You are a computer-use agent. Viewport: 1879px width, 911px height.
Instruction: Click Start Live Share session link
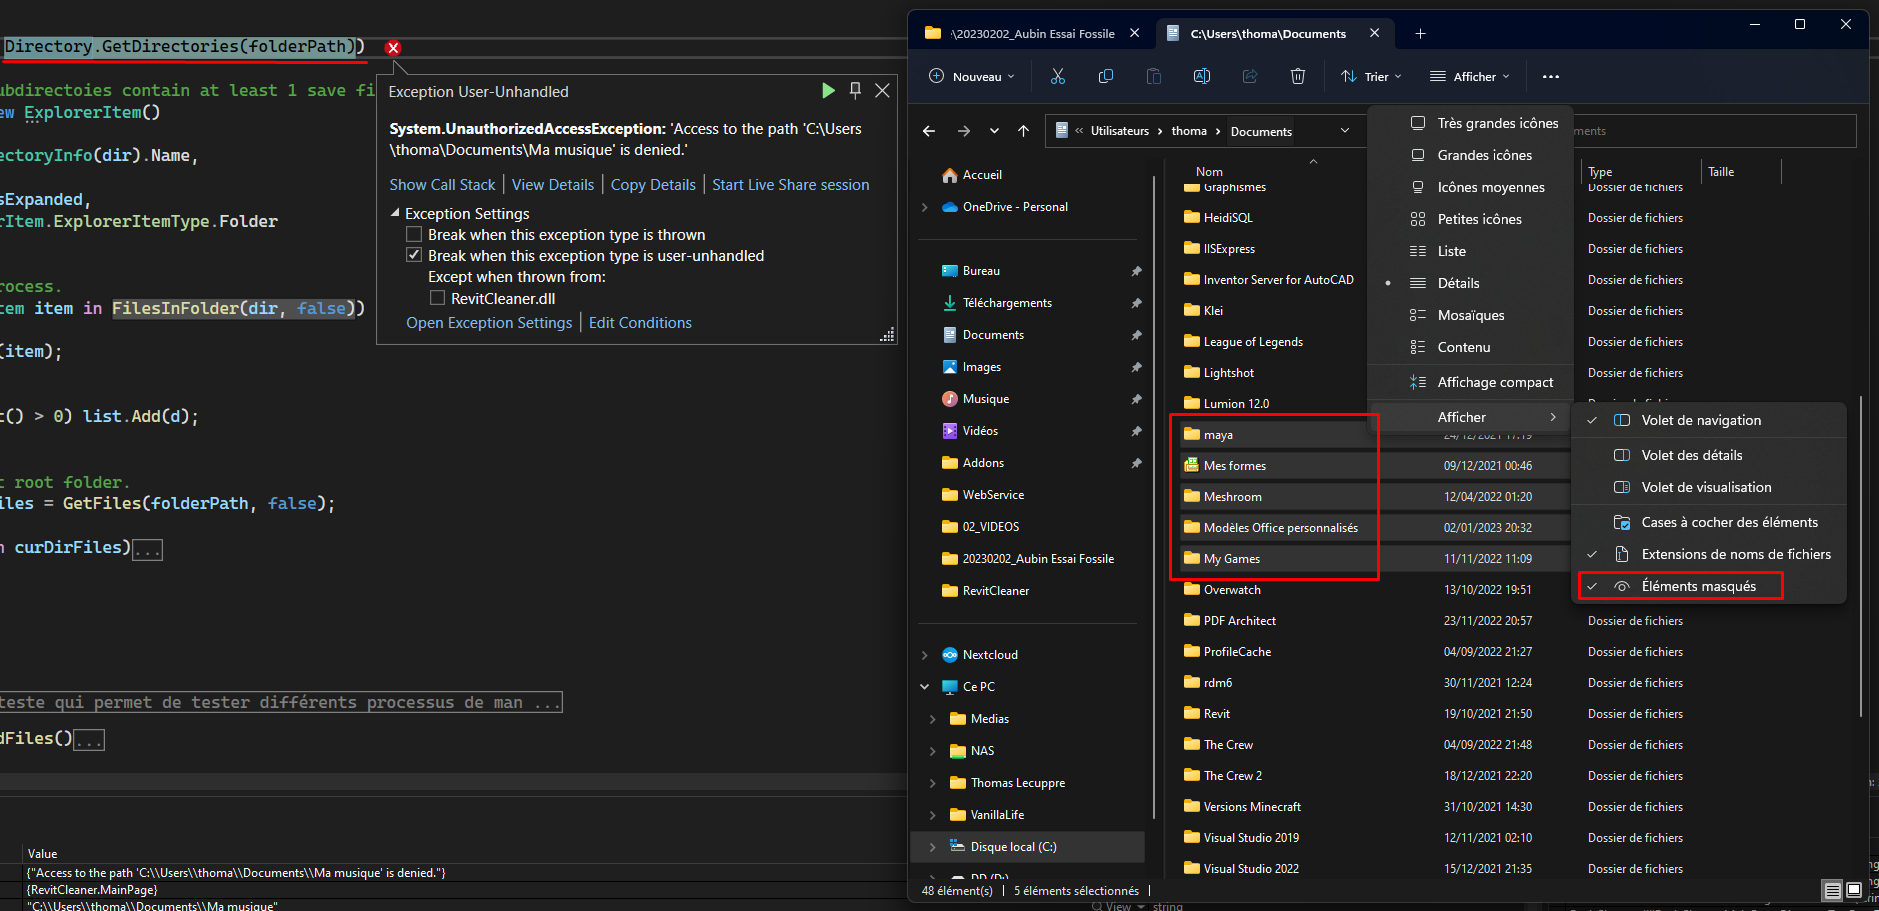click(791, 185)
